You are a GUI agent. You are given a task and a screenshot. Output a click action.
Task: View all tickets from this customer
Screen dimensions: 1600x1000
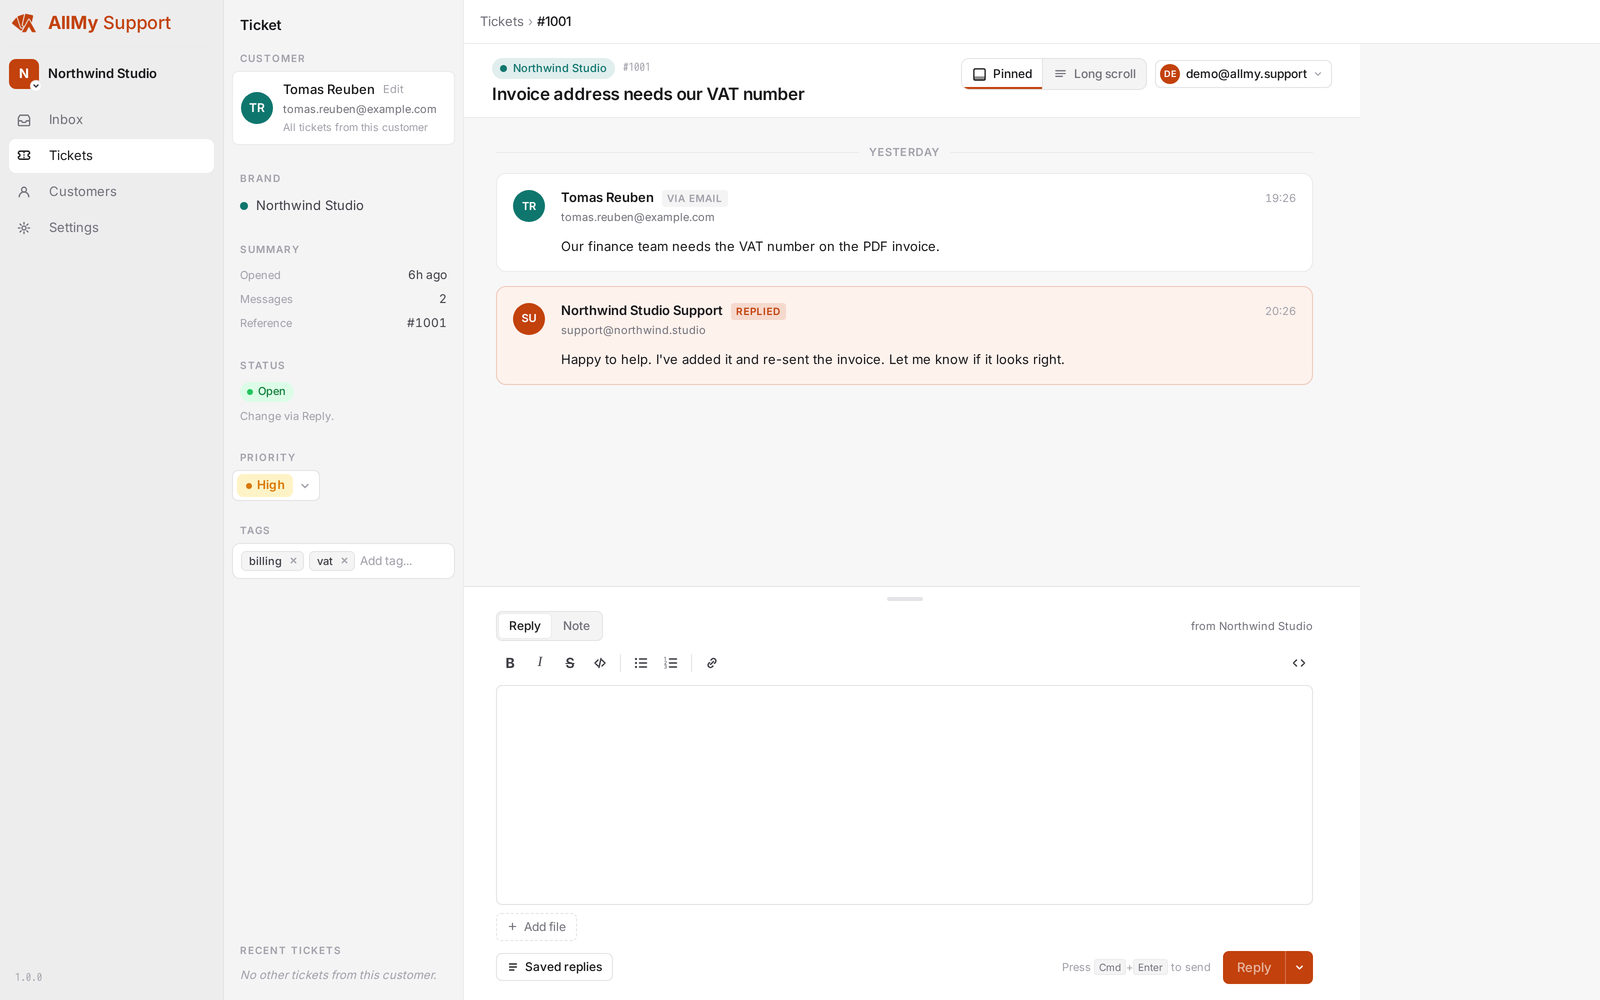[355, 128]
